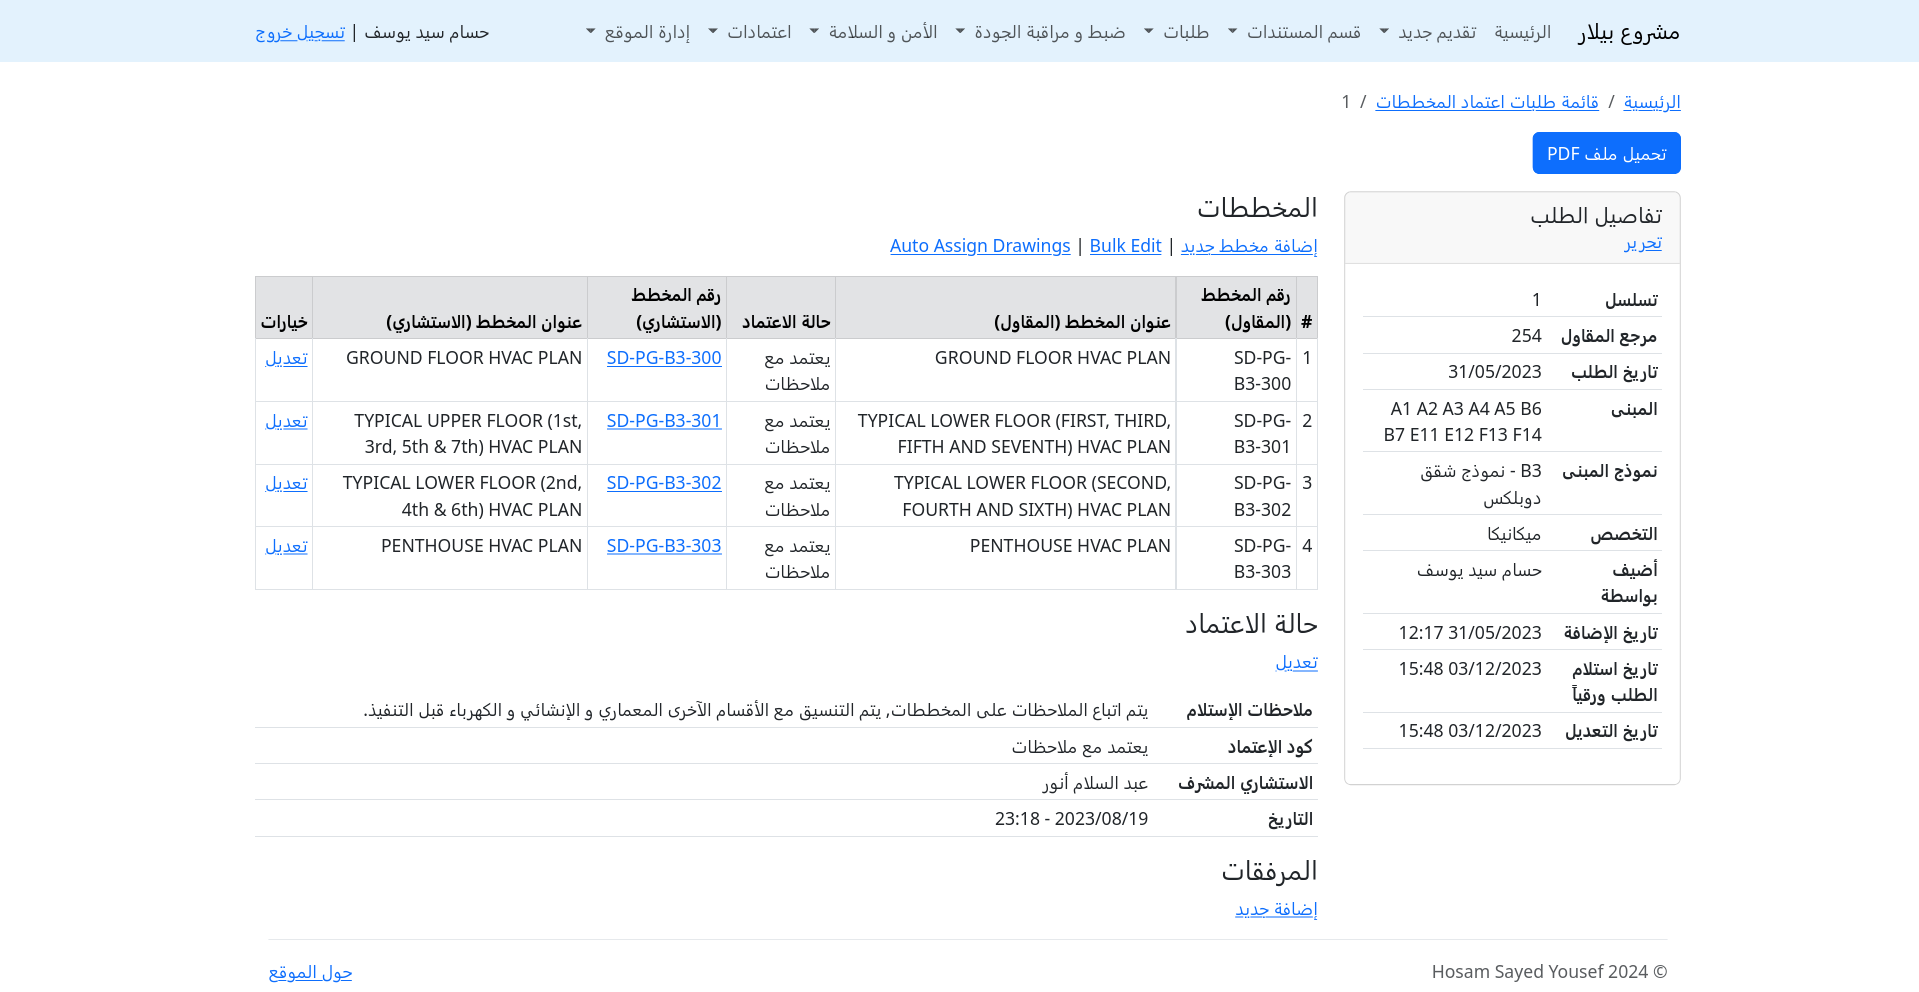Click Auto Assign Drawings link
The height and width of the screenshot is (992, 1919).
coord(979,246)
